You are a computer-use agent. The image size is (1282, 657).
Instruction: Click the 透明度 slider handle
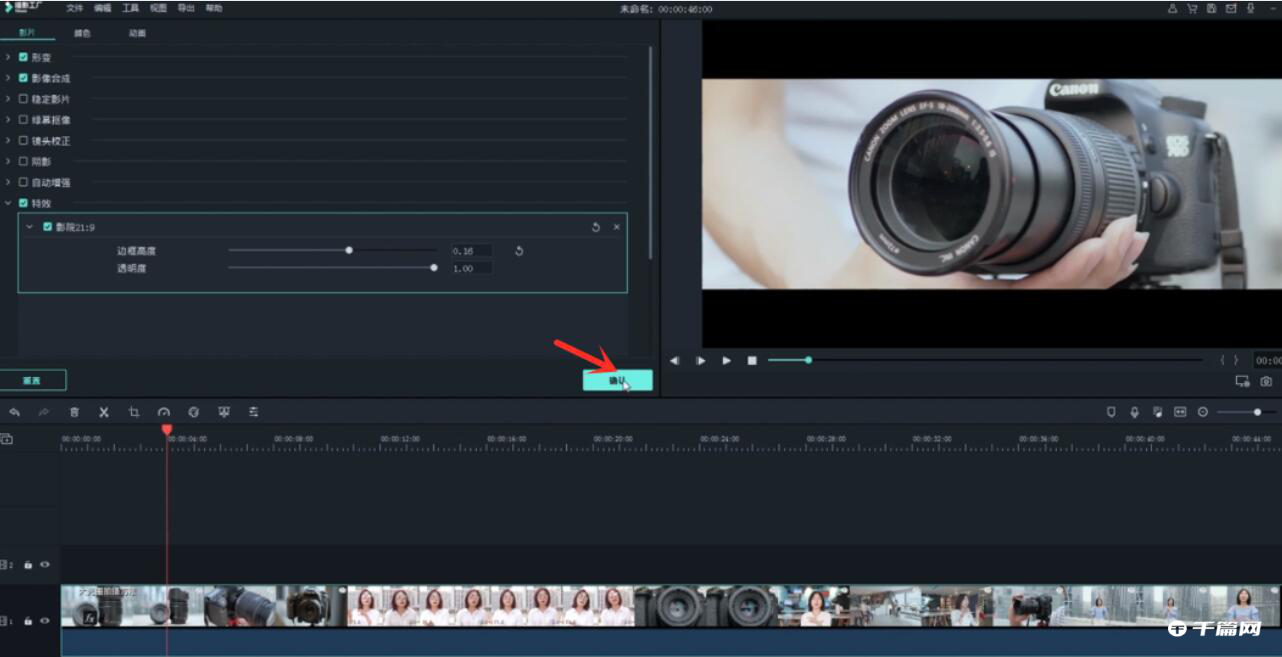(433, 268)
